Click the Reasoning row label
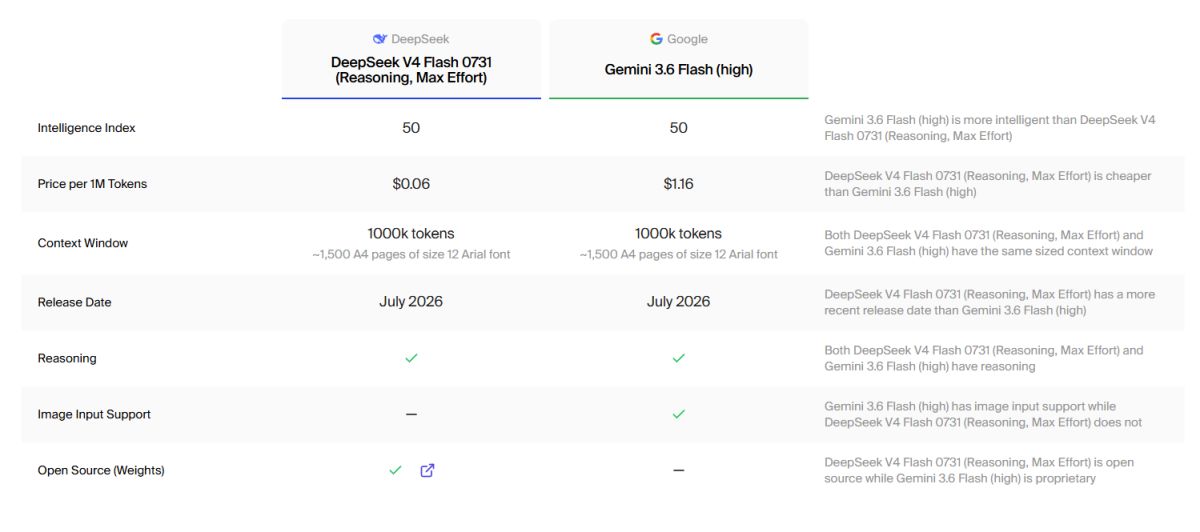 (x=67, y=358)
